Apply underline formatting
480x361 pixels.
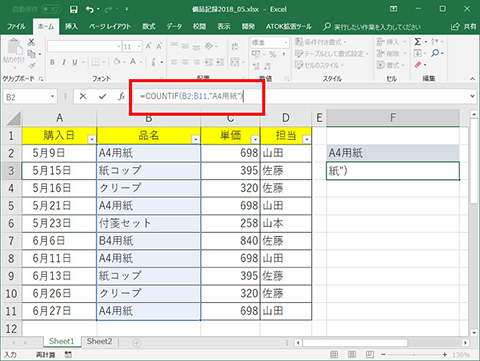[x=75, y=62]
